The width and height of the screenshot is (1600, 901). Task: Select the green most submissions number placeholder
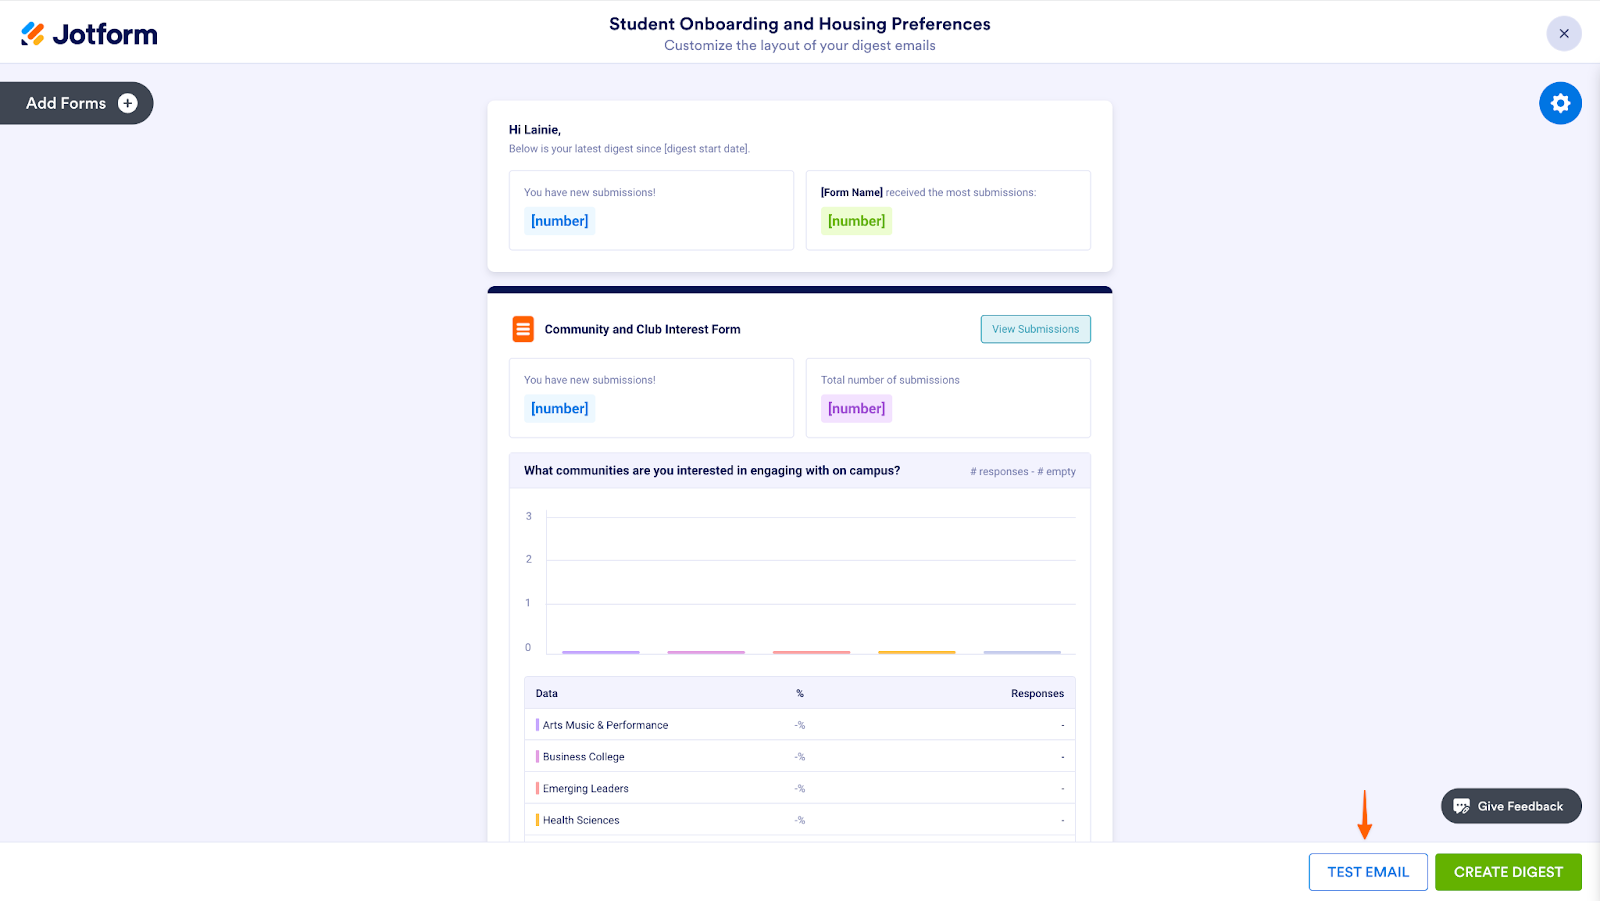pyautogui.click(x=856, y=221)
